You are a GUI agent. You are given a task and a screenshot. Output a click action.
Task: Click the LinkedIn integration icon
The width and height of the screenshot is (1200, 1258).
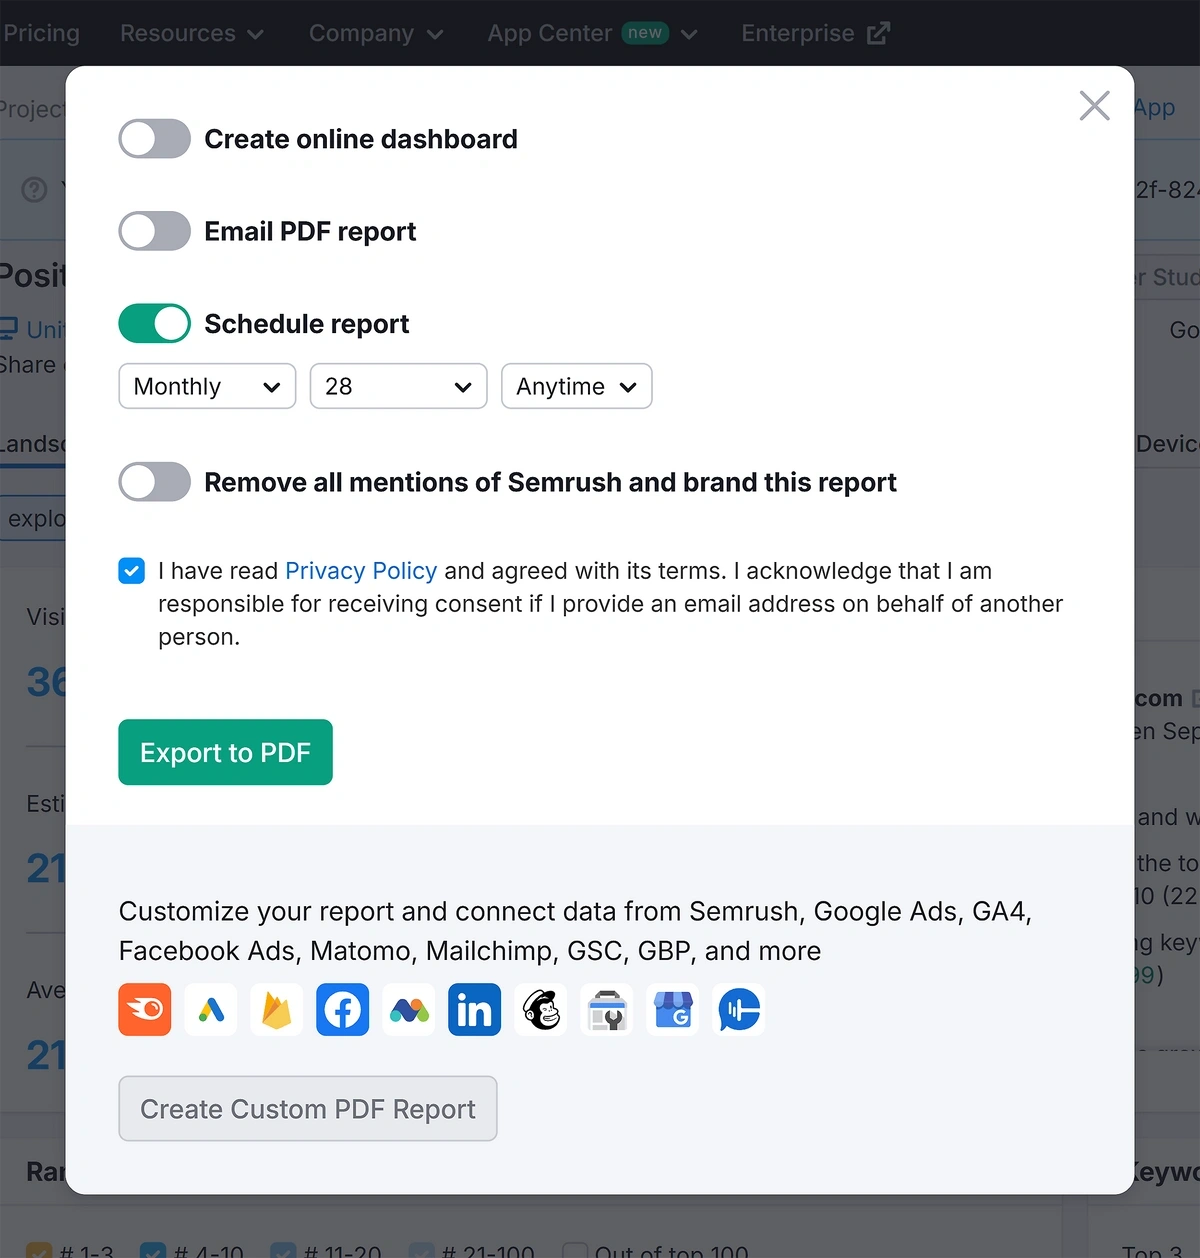pyautogui.click(x=475, y=1009)
